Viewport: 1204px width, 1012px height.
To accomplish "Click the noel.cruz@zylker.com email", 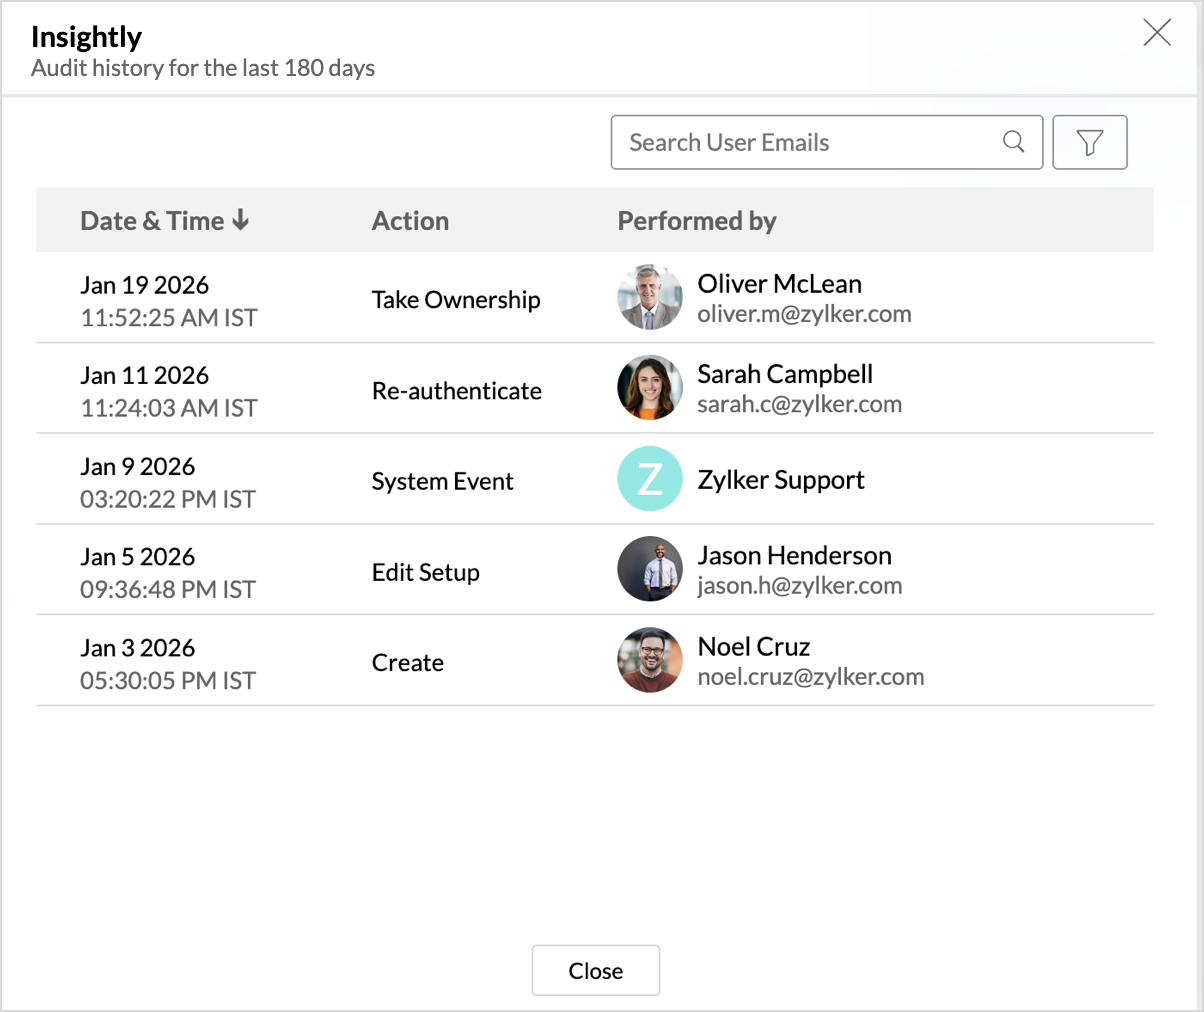I will [810, 677].
